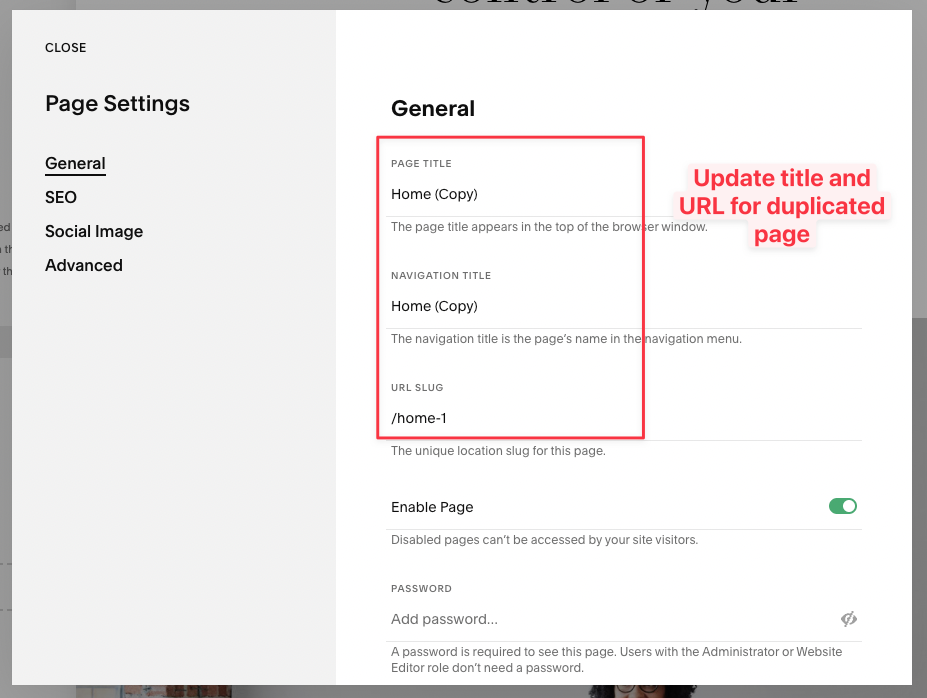Click the green Enable Page switch

(x=842, y=506)
